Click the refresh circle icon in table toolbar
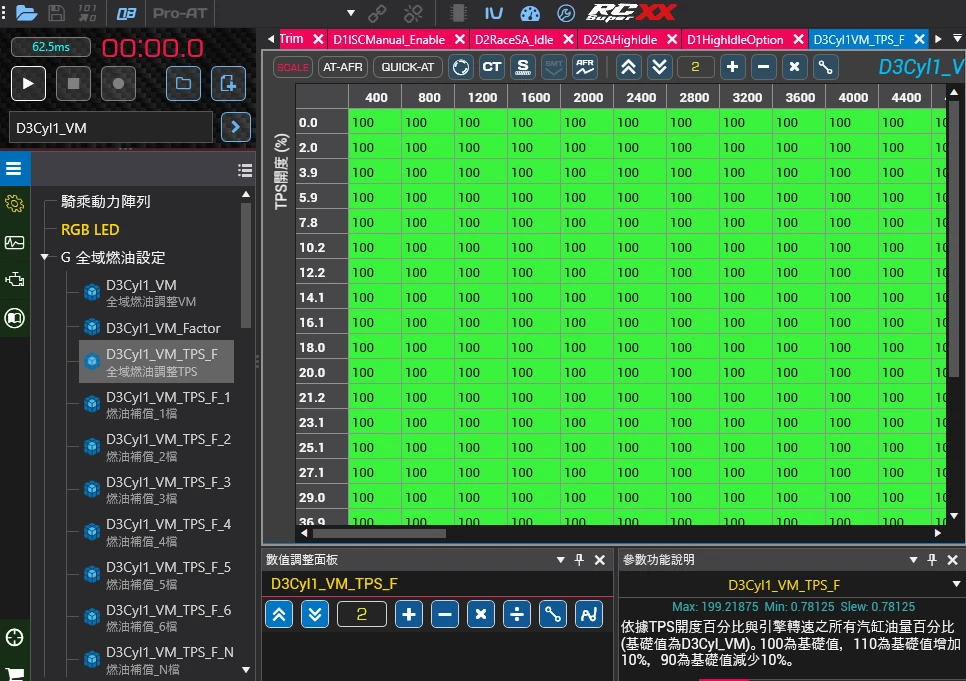Image resolution: width=966 pixels, height=681 pixels. [x=461, y=67]
